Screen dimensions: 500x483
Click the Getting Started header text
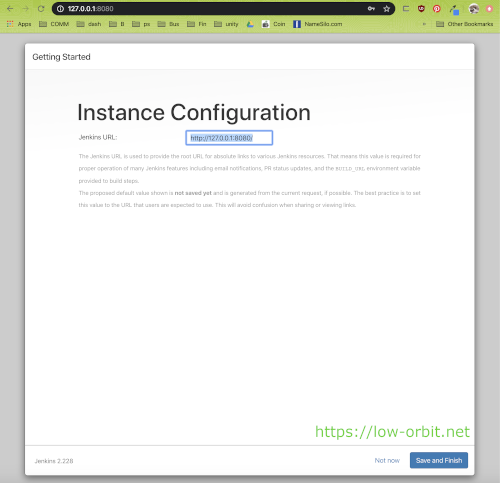tap(61, 57)
